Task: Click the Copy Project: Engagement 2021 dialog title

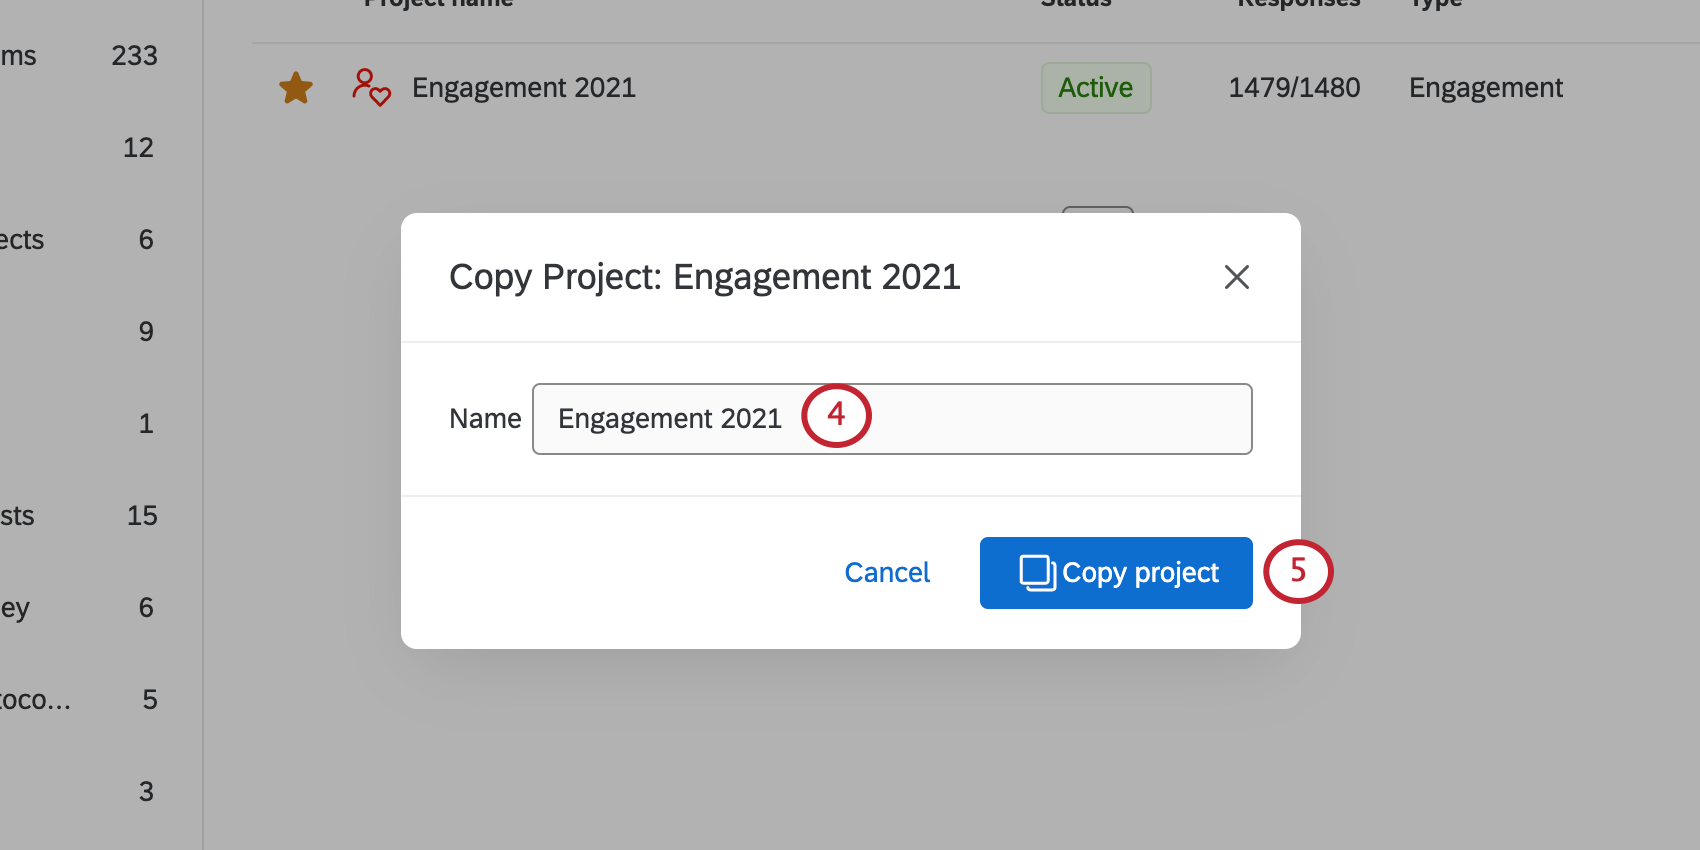Action: click(704, 277)
